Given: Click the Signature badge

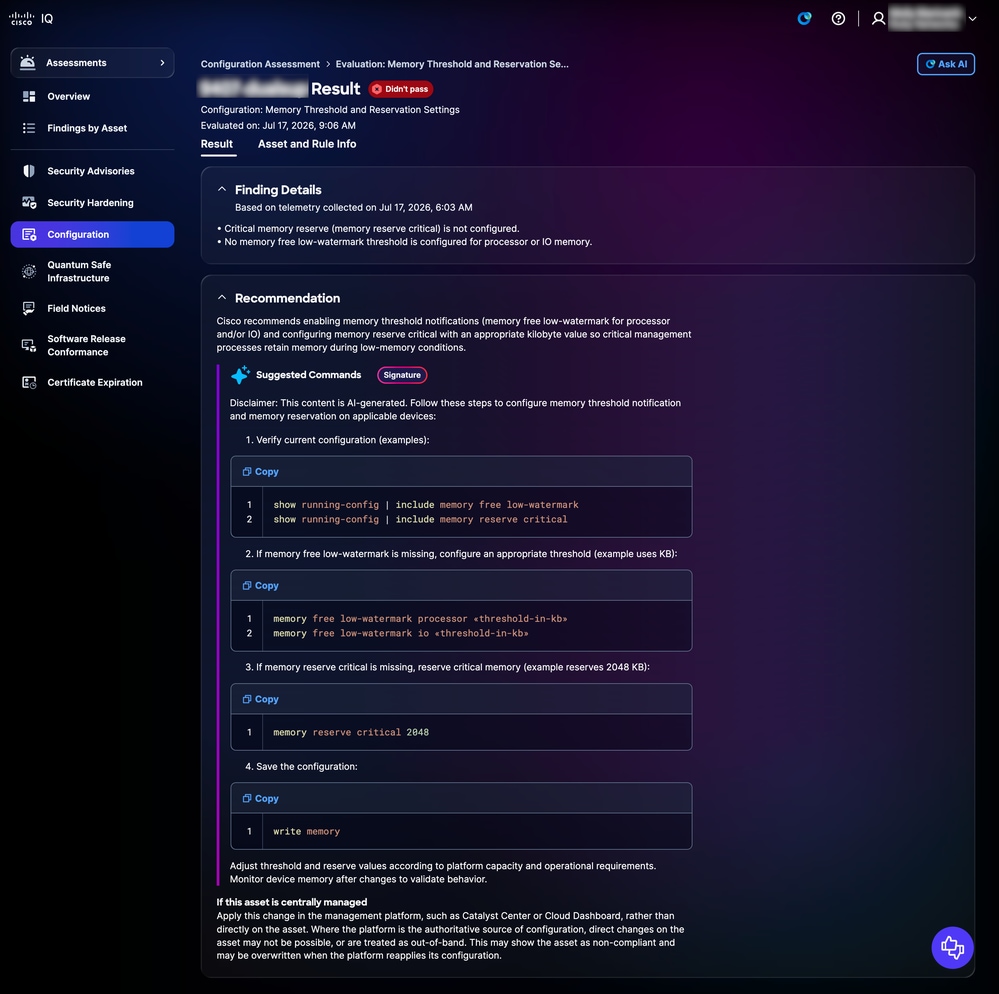Looking at the screenshot, I should [402, 375].
